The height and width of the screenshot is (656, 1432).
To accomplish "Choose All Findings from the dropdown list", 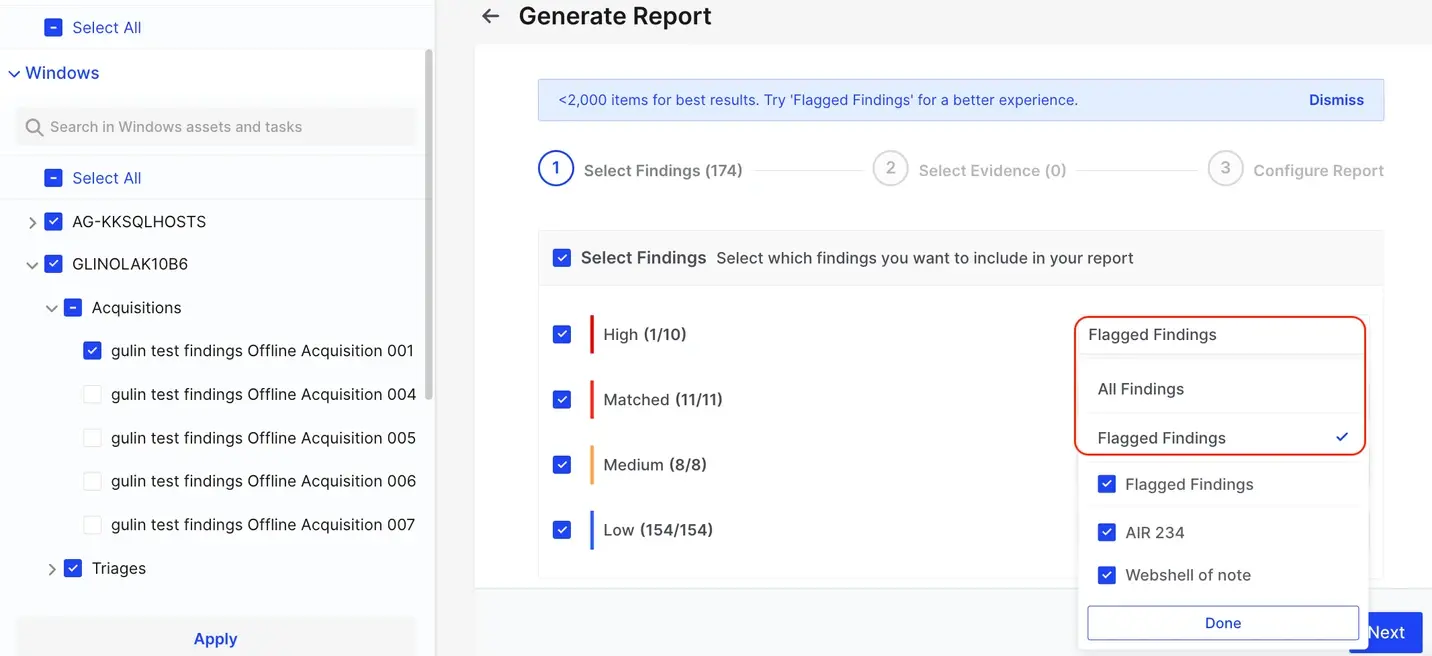I will pyautogui.click(x=1140, y=389).
